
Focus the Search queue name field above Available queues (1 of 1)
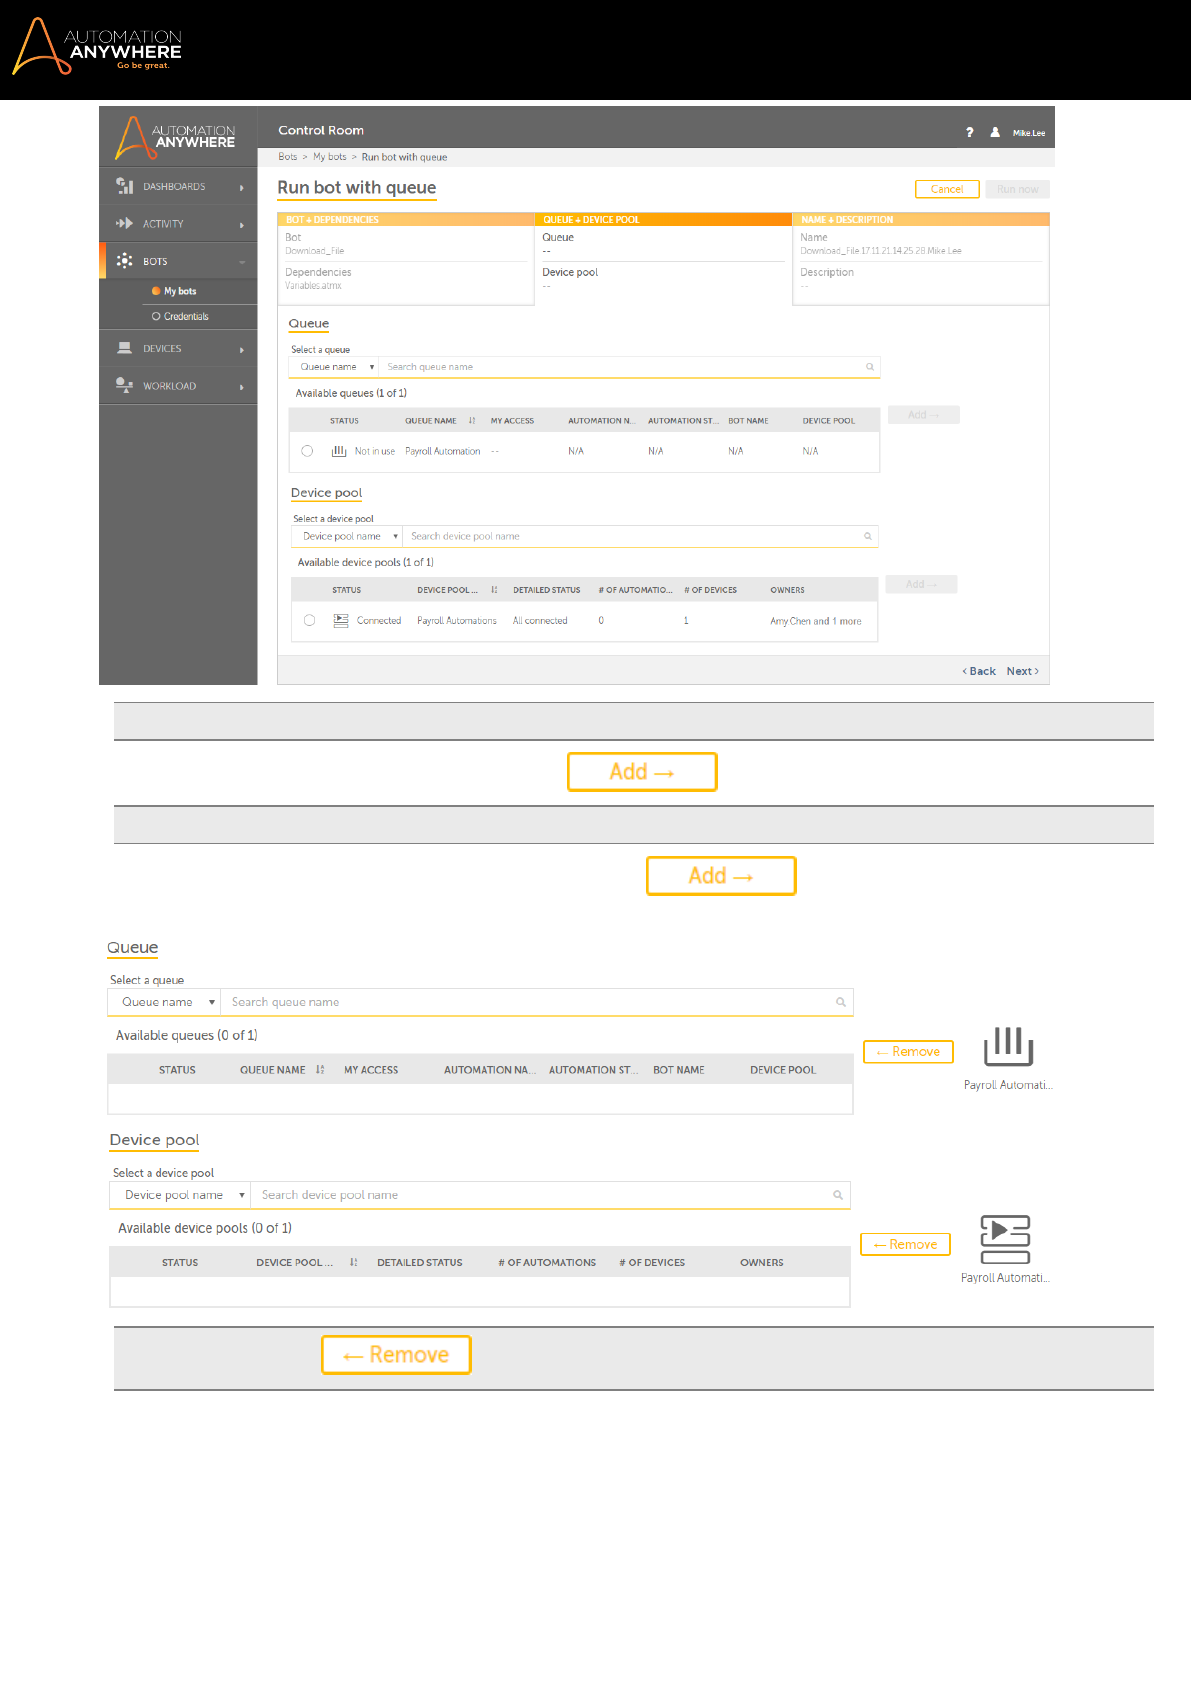[x=629, y=367]
